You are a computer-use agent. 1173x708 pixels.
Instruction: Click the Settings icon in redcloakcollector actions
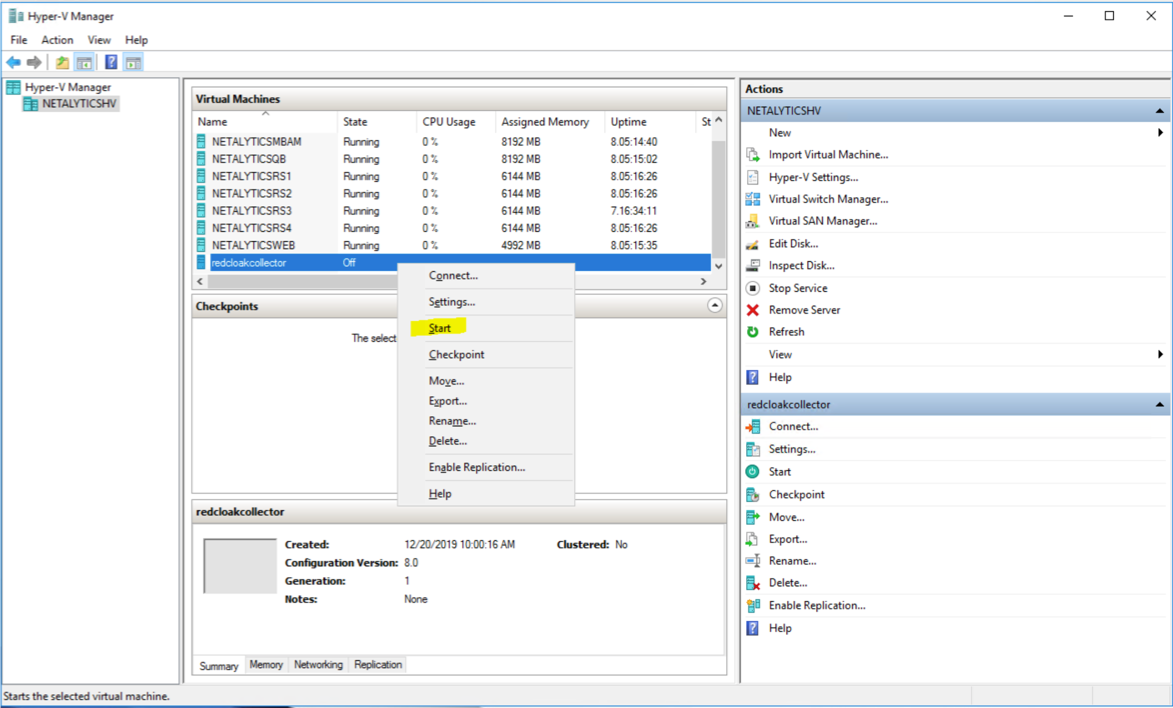point(753,449)
